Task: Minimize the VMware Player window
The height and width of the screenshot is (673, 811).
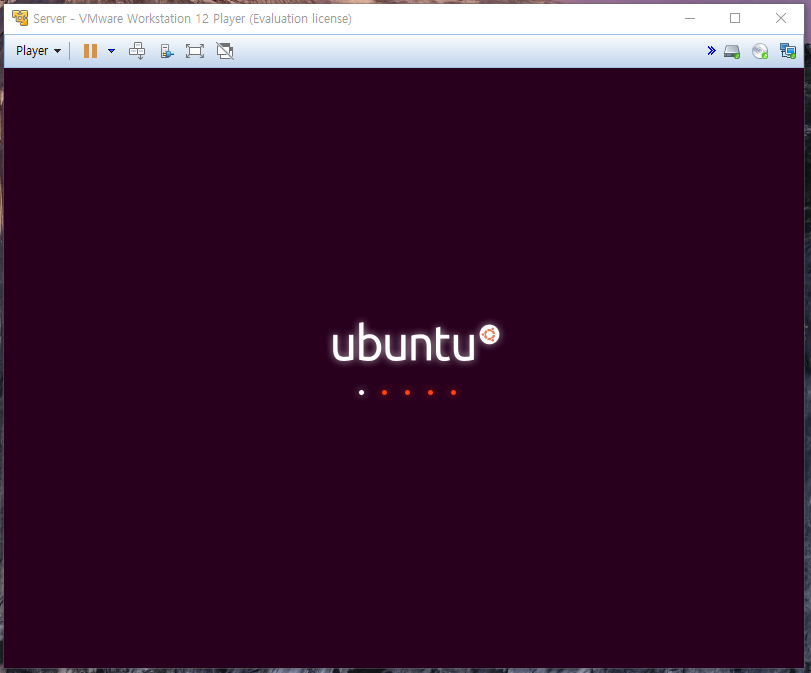Action: (689, 18)
